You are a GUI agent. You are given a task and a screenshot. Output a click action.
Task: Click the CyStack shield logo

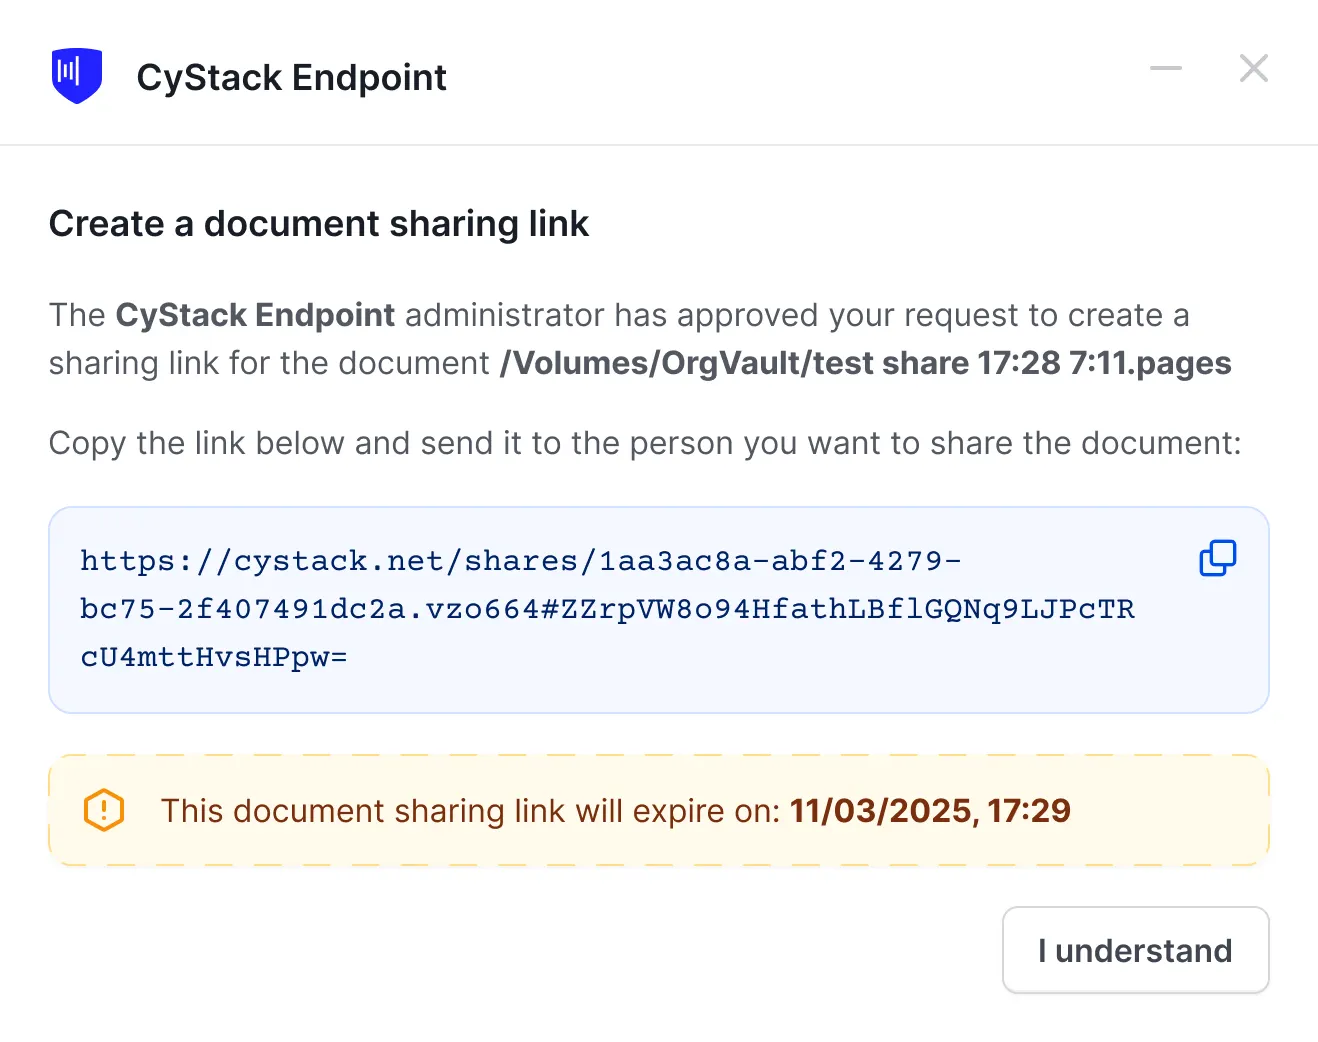[x=77, y=75]
